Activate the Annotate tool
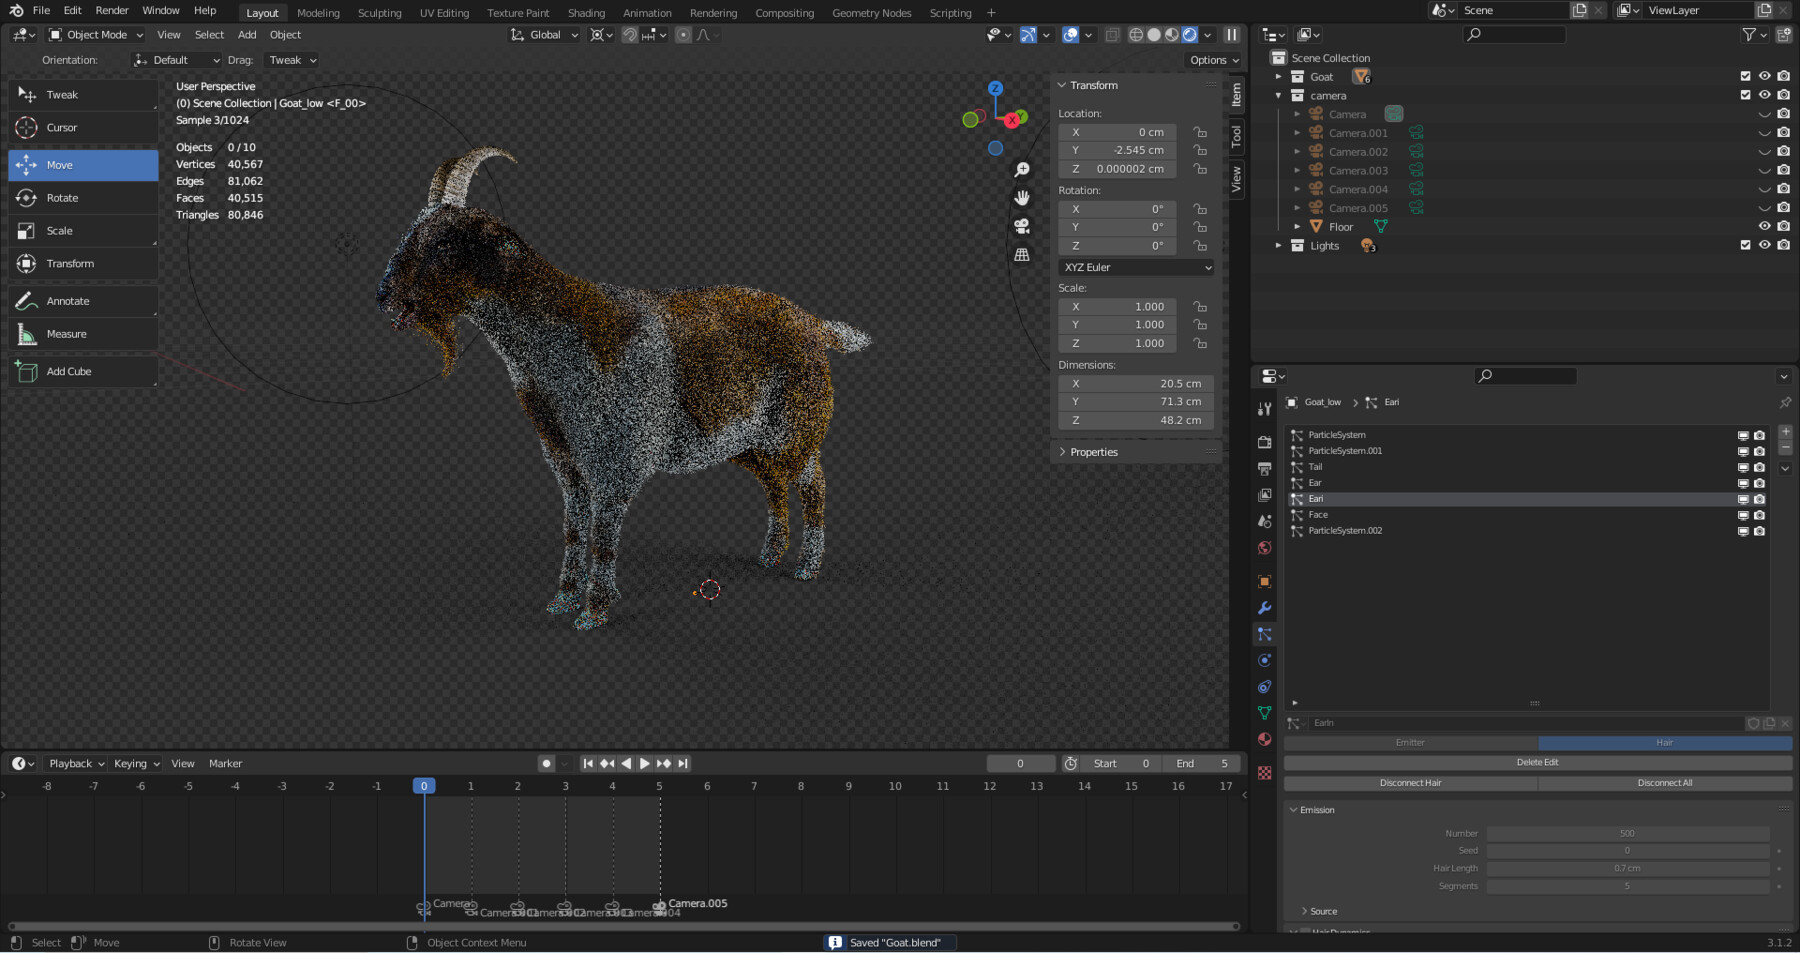Image resolution: width=1800 pixels, height=953 pixels. click(66, 300)
